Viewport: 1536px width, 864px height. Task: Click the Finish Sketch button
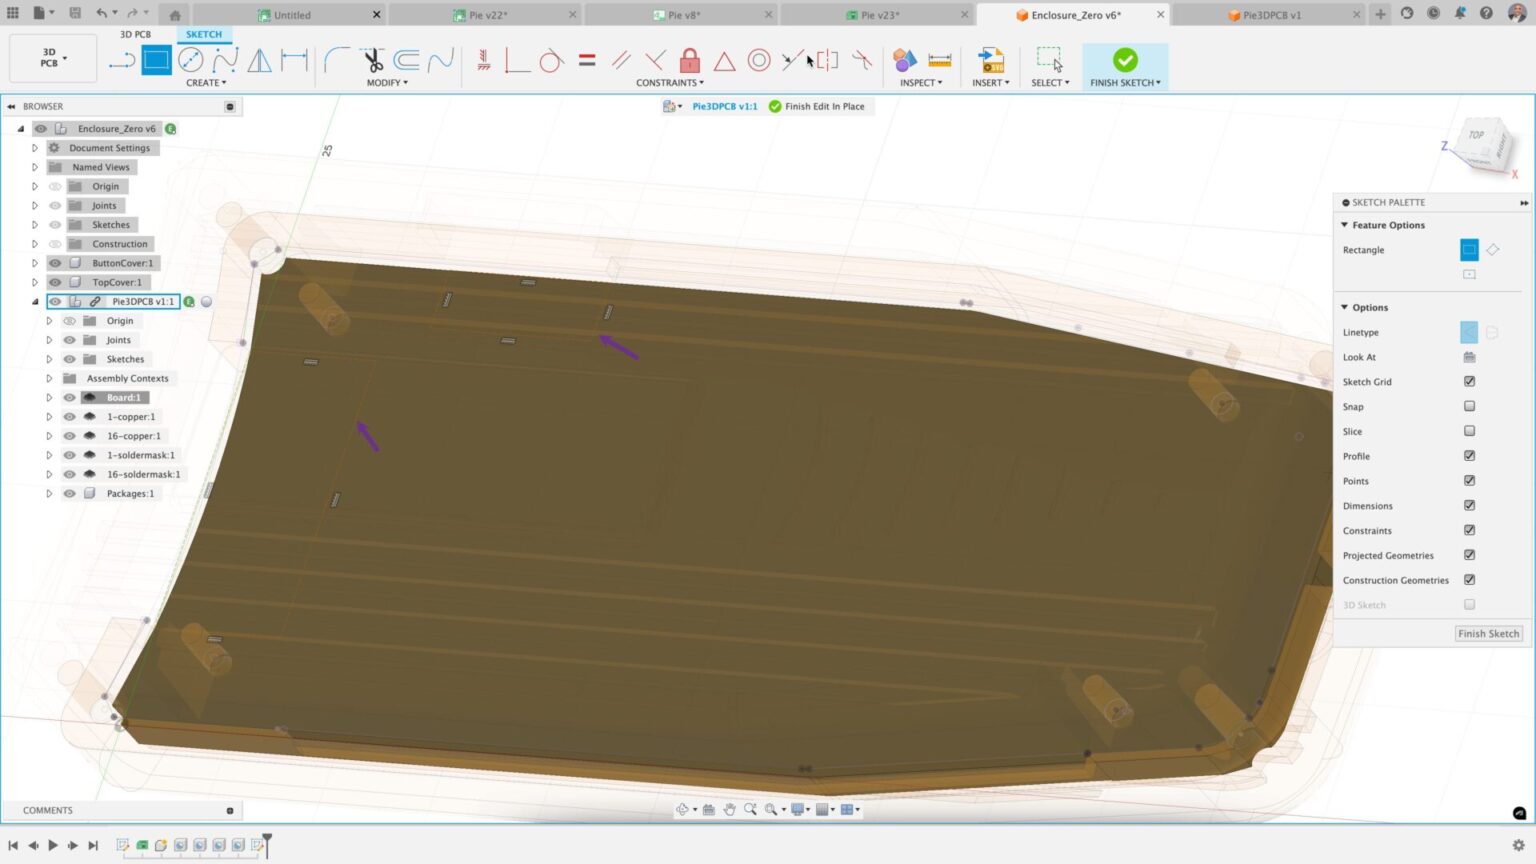pyautogui.click(x=1488, y=633)
